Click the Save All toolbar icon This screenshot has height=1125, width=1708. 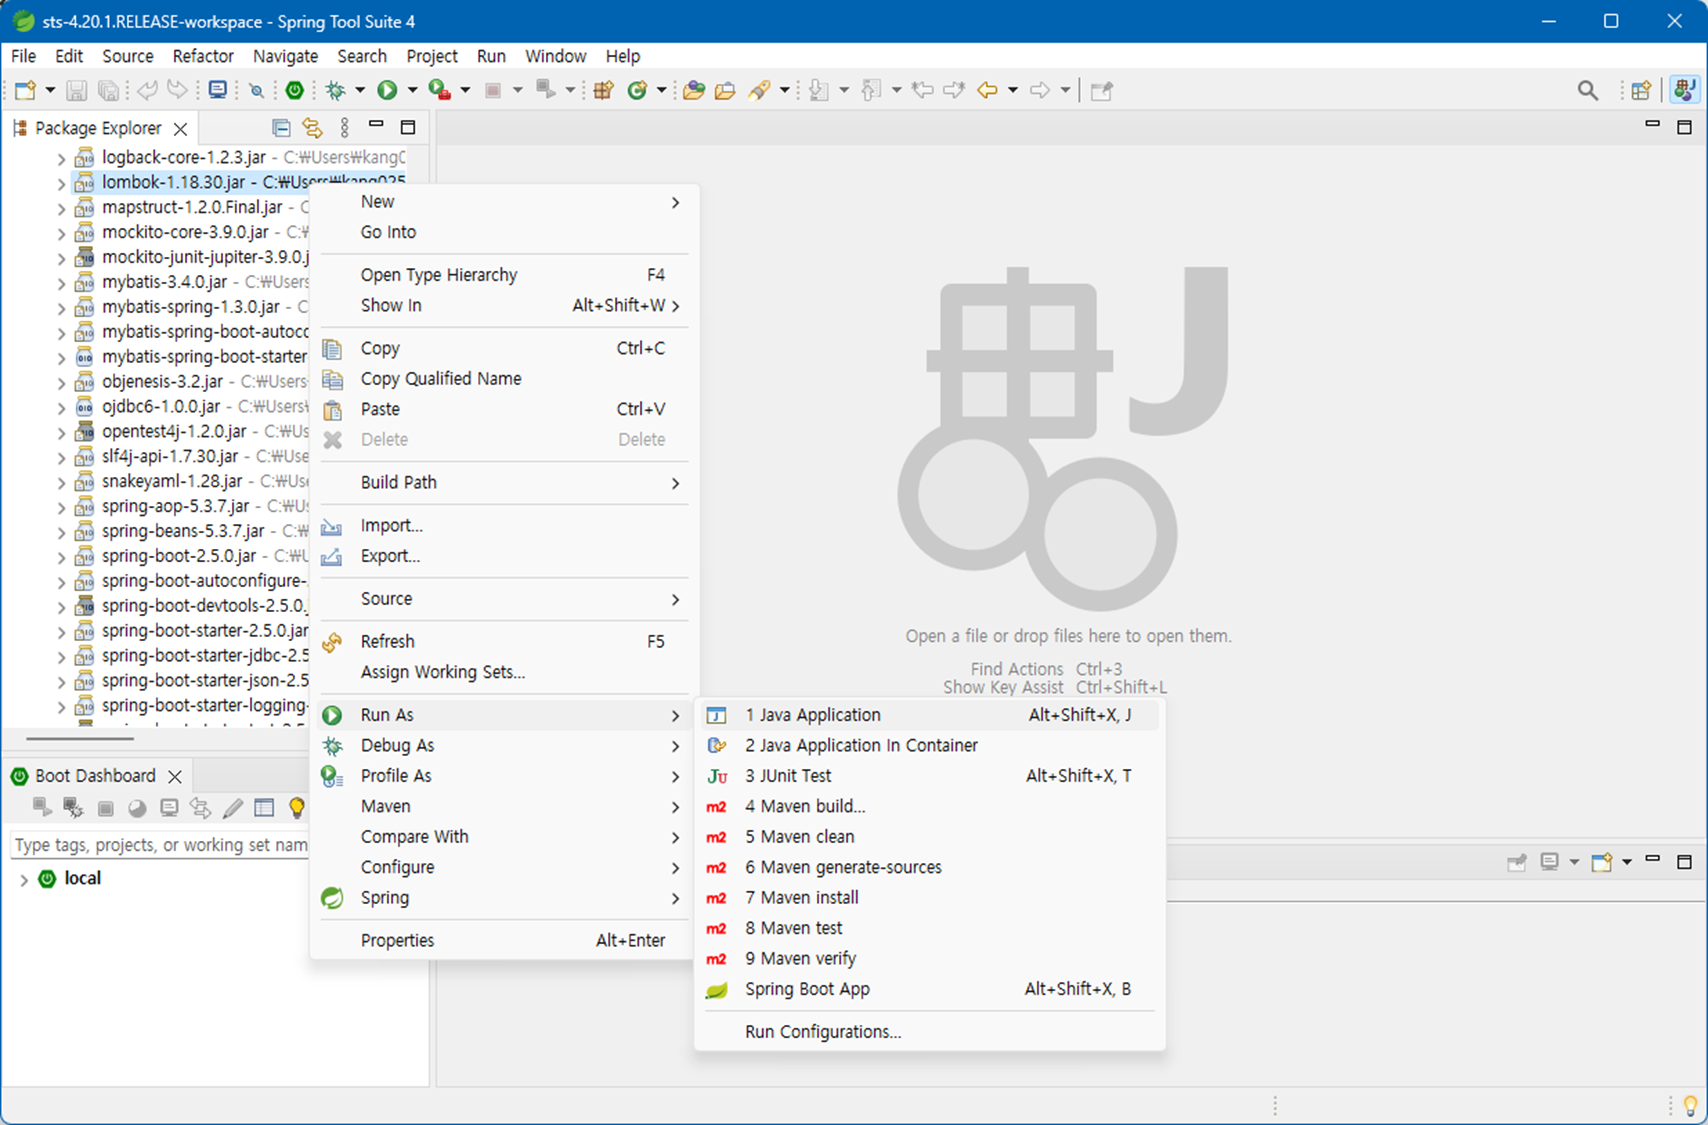pos(108,90)
